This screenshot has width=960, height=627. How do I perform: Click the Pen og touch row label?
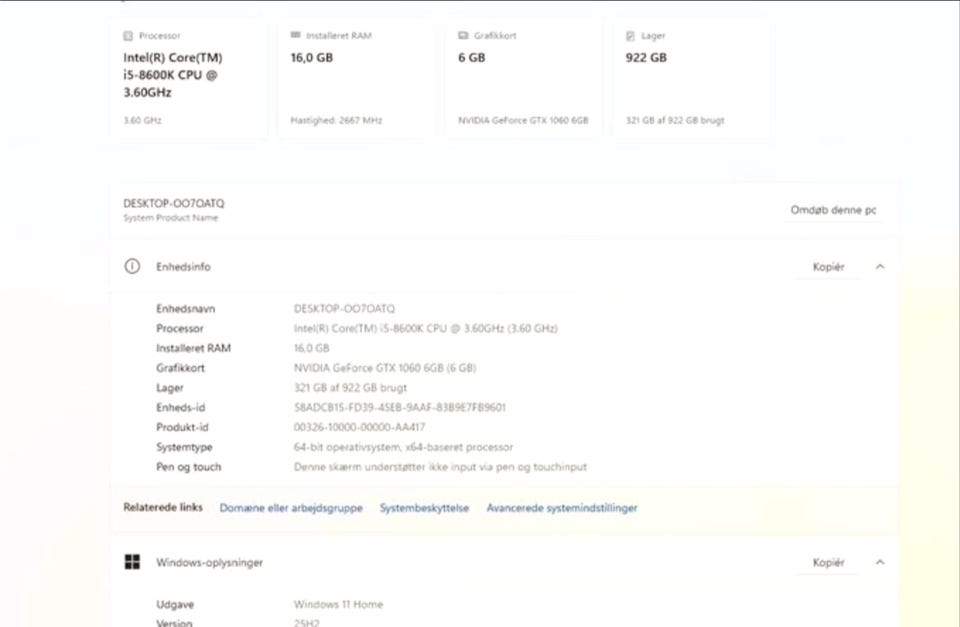[189, 467]
